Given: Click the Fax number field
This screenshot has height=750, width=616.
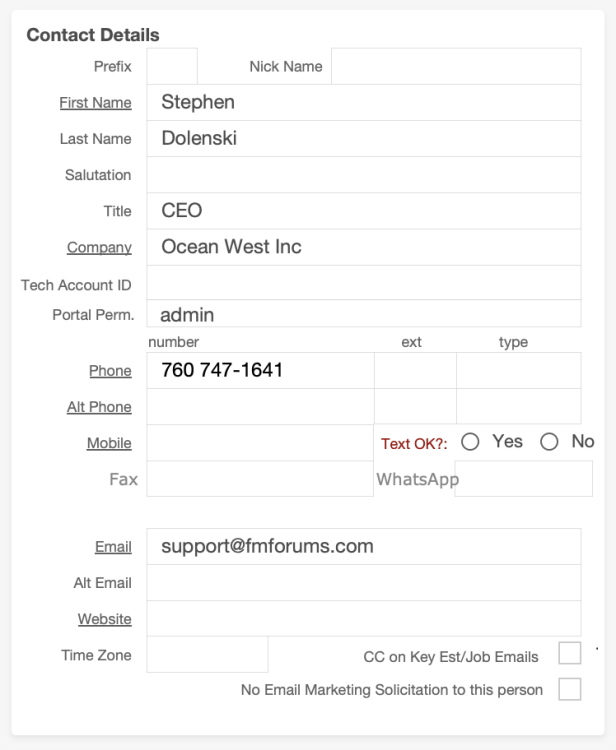Looking at the screenshot, I should (259, 479).
